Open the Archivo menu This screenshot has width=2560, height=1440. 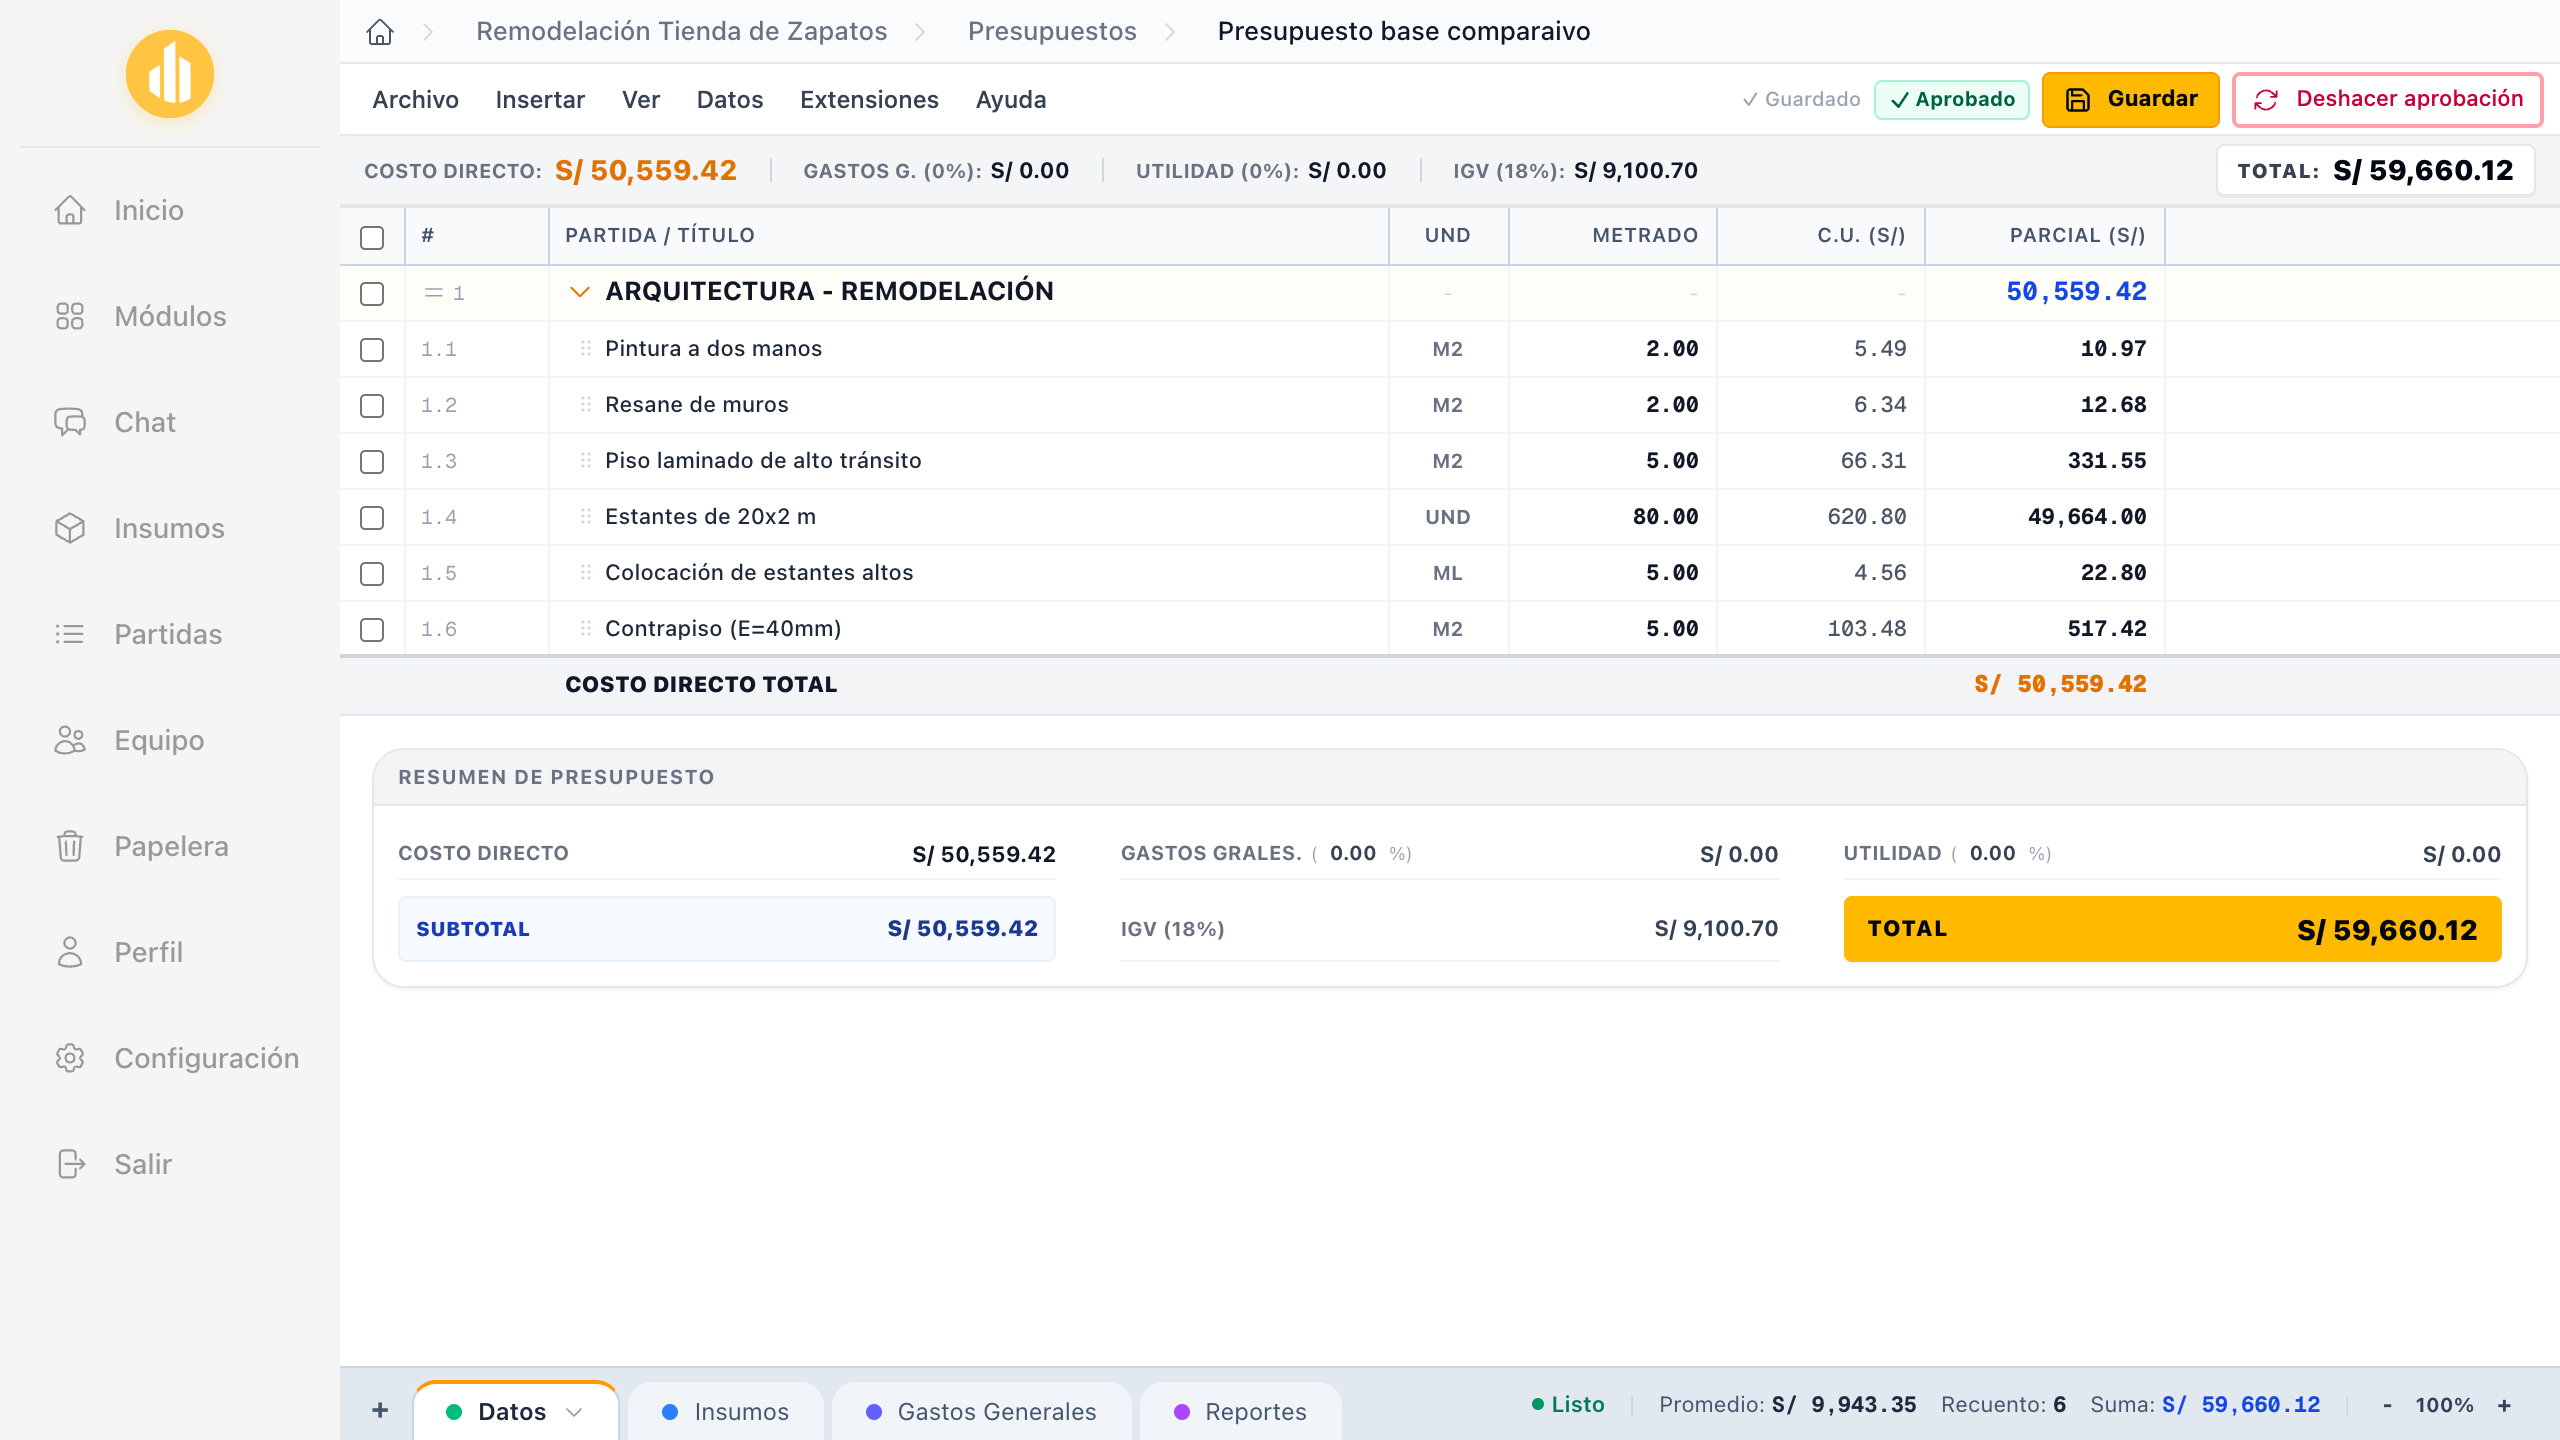pos(415,100)
